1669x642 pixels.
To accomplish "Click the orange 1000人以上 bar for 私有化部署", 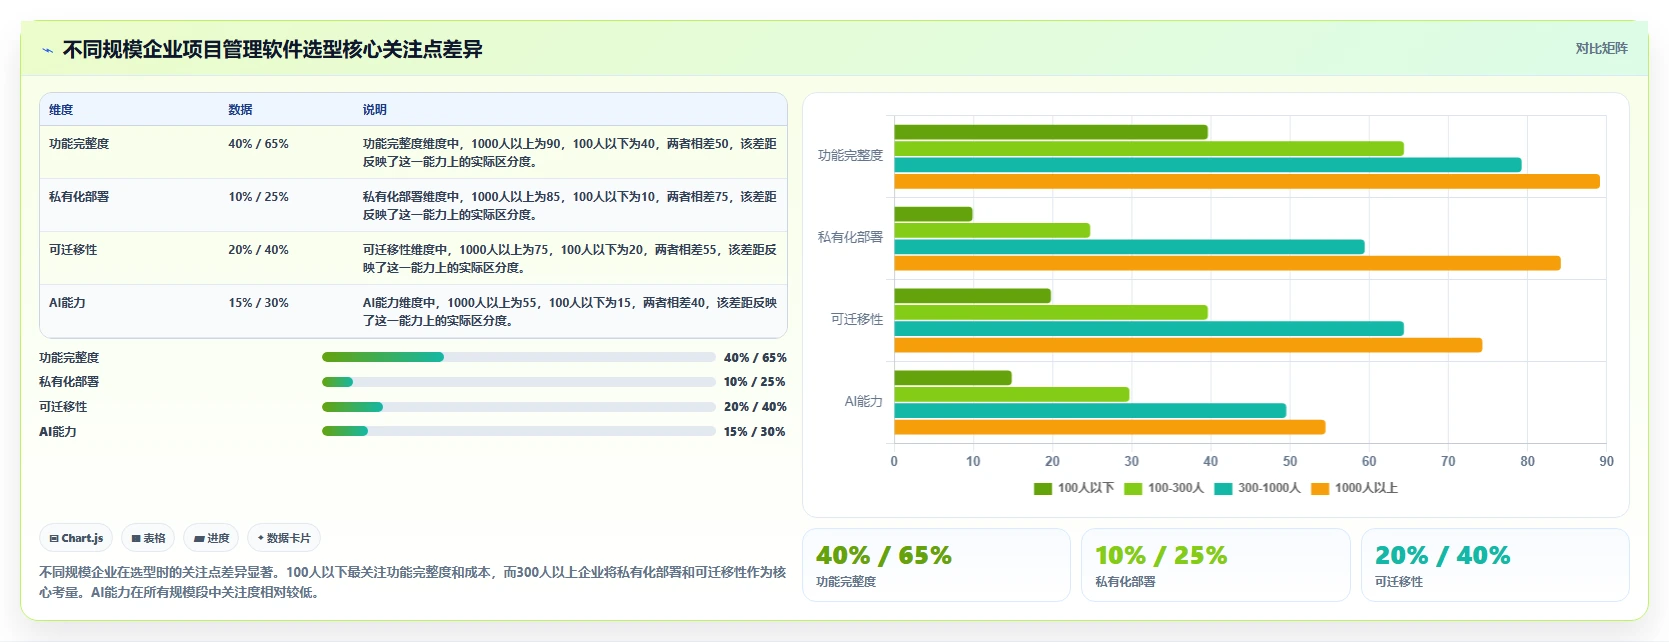I will tap(1227, 263).
